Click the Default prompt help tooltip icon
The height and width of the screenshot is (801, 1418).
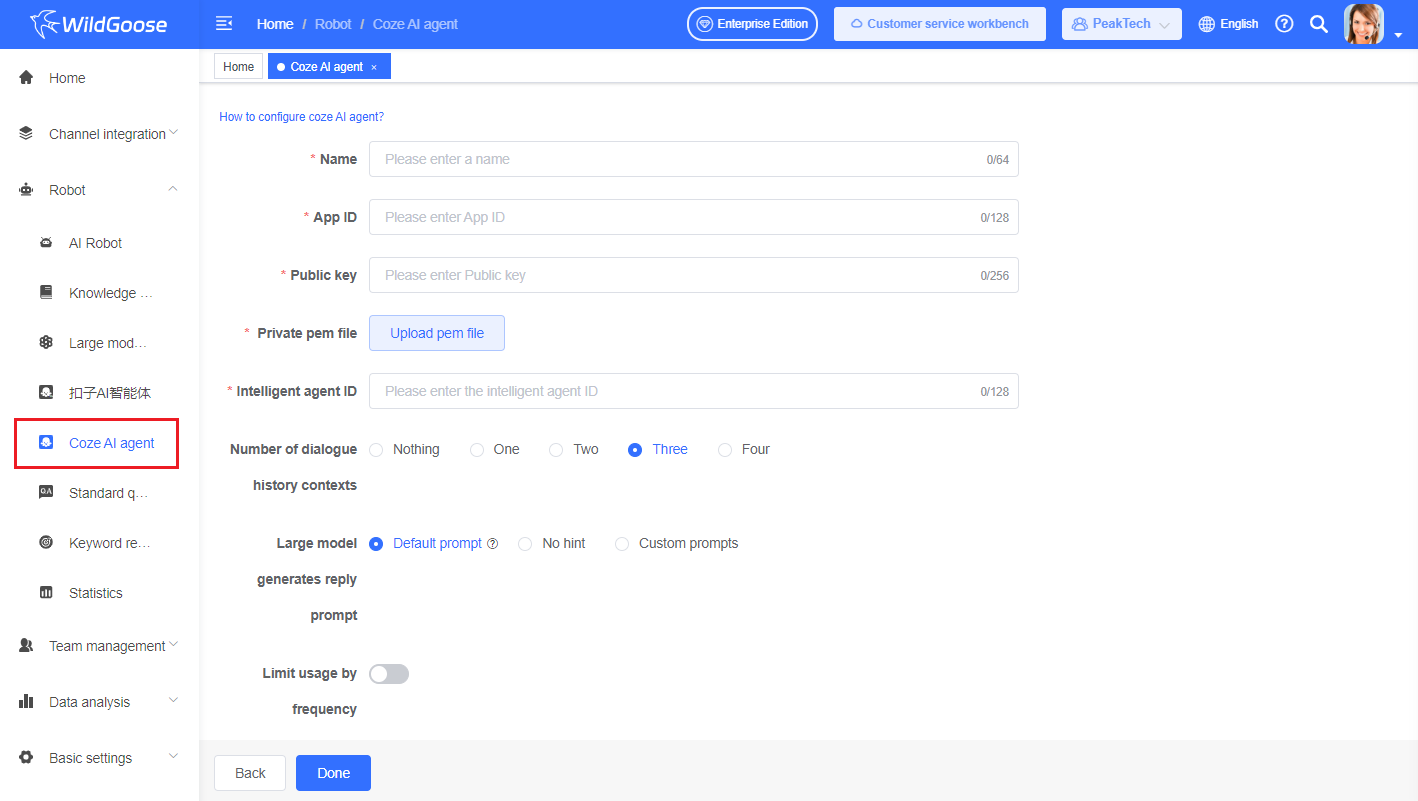tap(492, 544)
